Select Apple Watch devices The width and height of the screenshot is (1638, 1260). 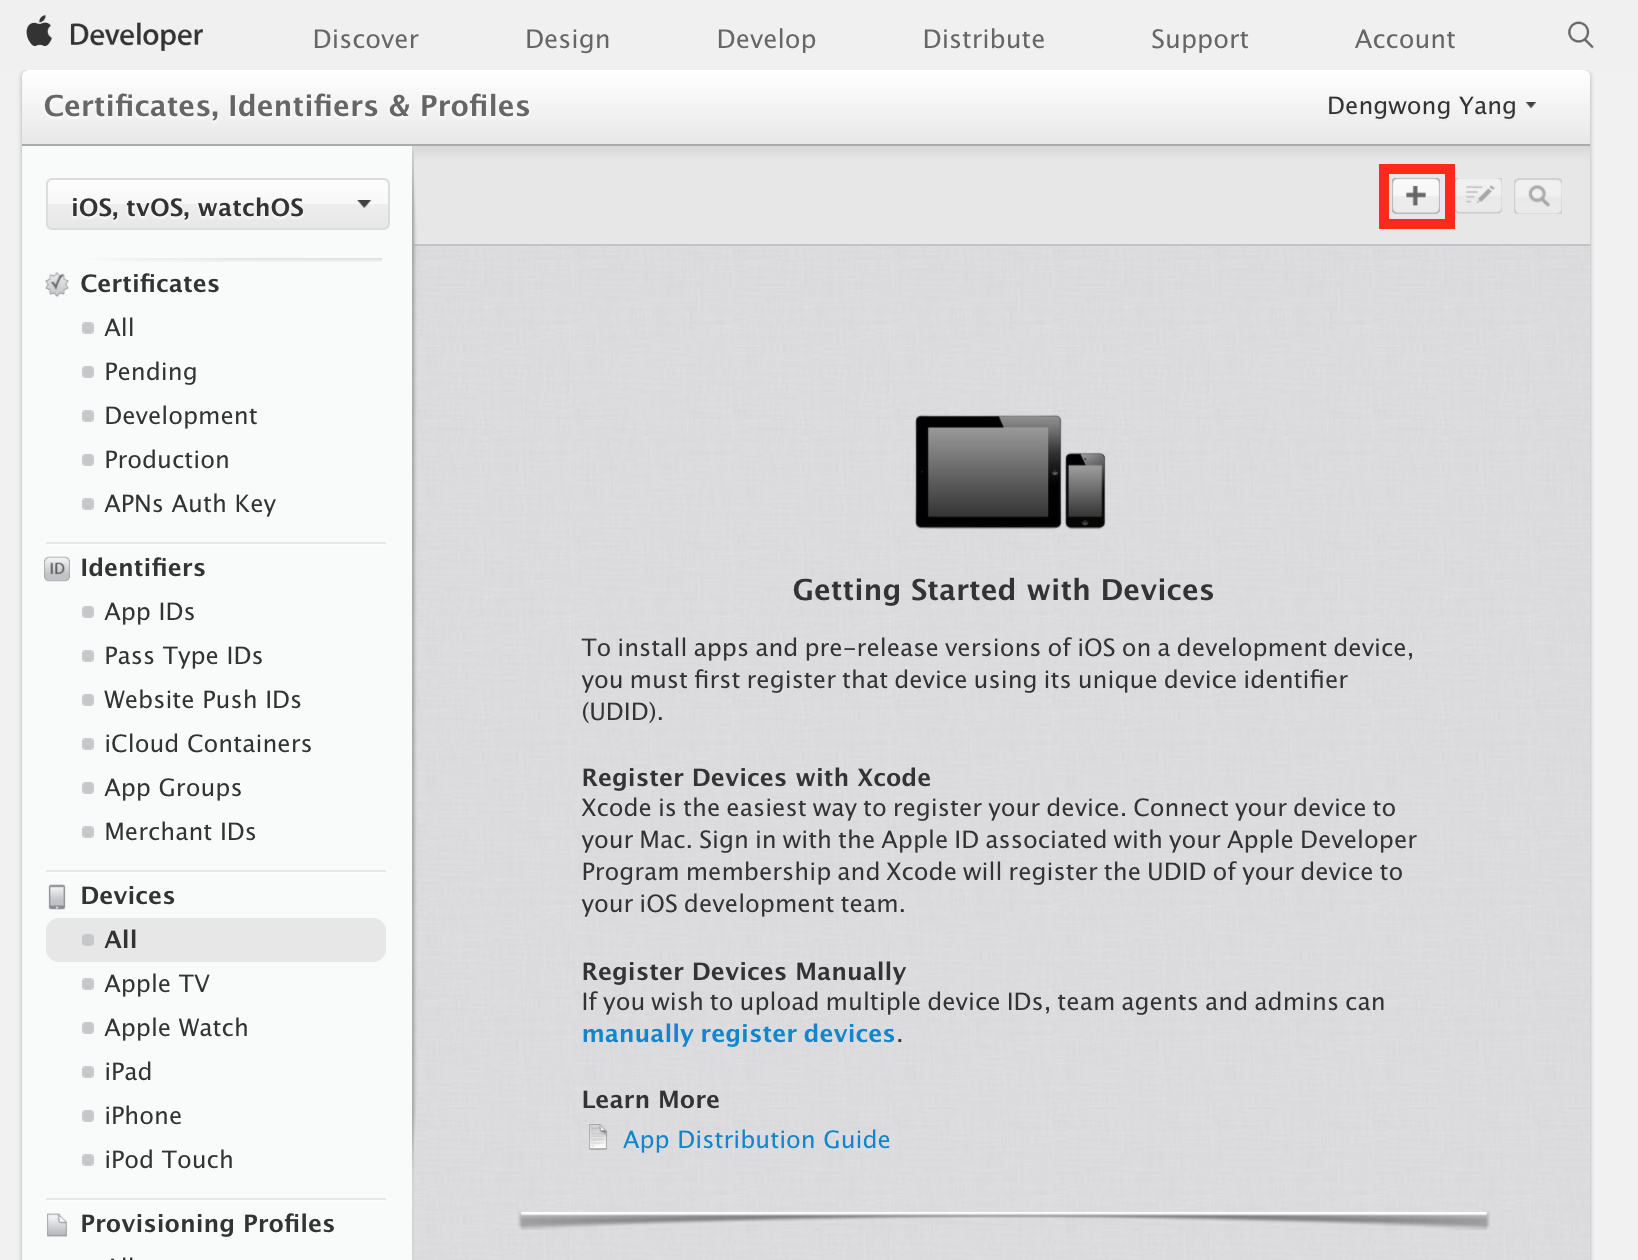click(176, 1028)
